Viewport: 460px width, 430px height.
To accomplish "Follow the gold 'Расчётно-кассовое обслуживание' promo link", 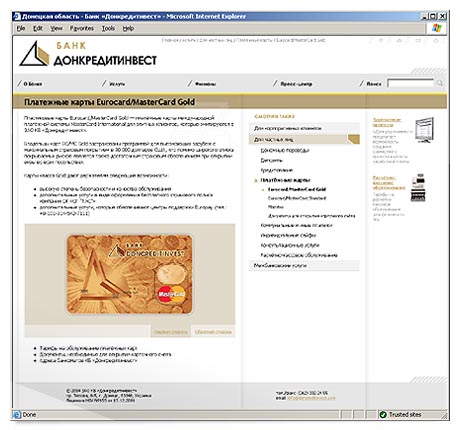I will tap(389, 183).
